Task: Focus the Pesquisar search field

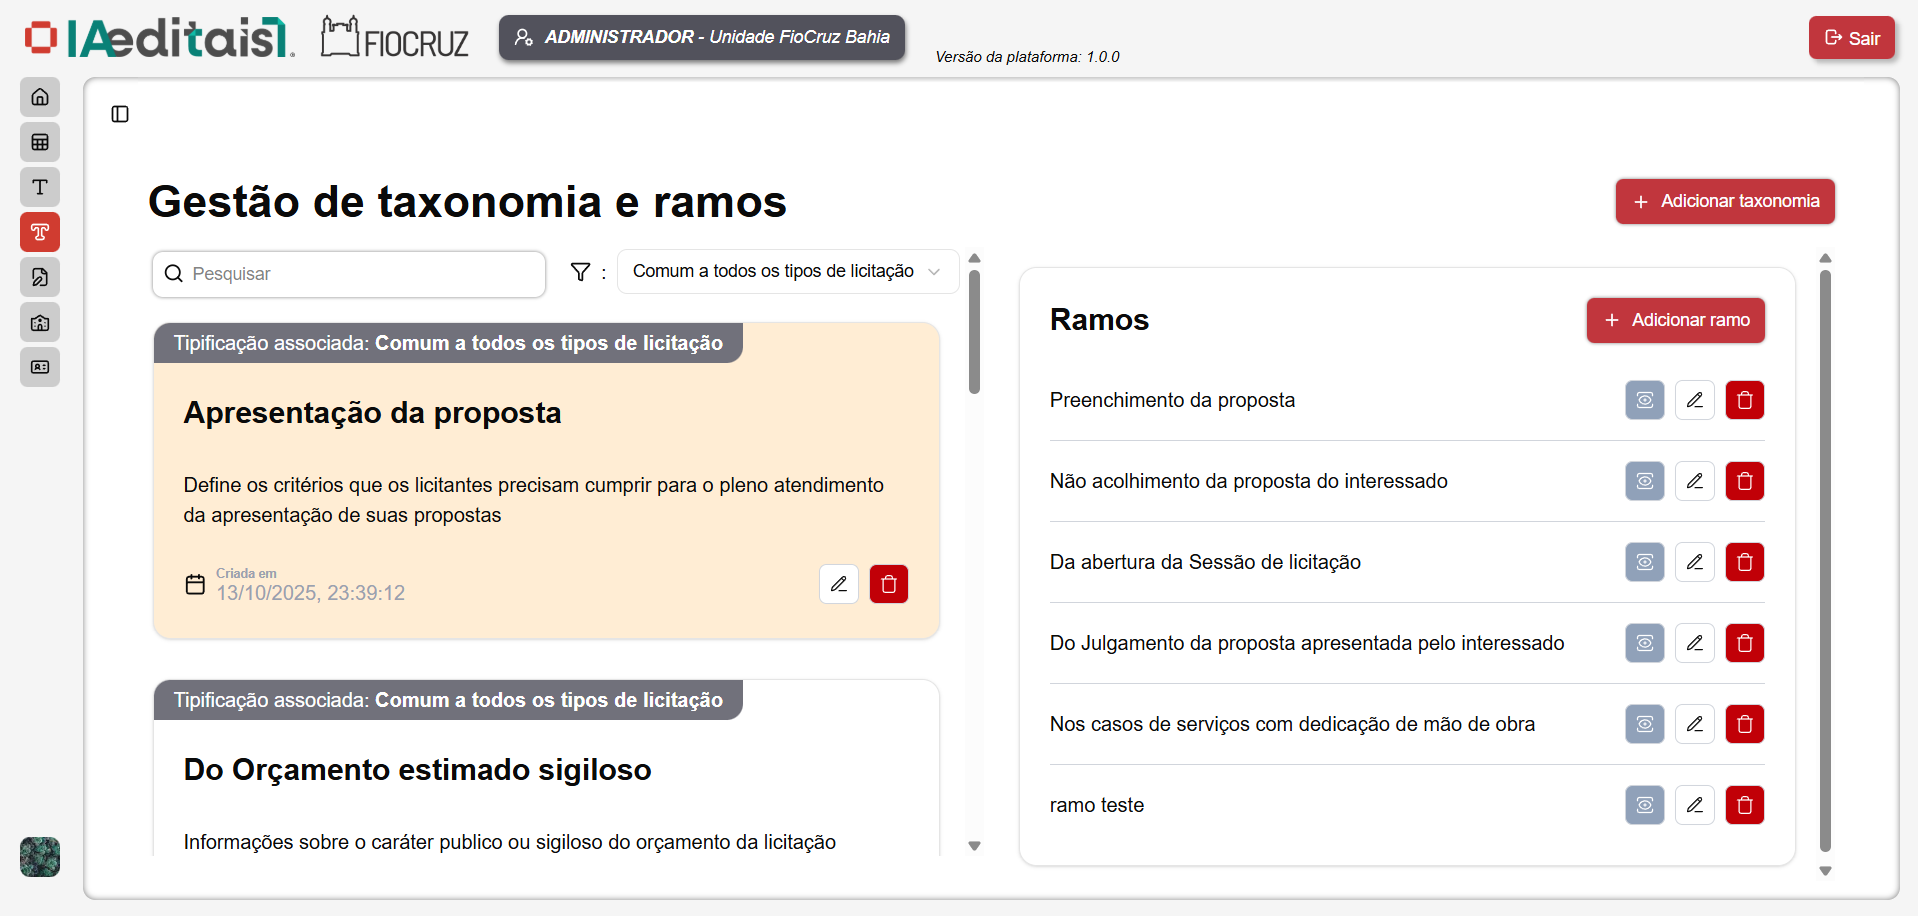Action: [x=349, y=274]
